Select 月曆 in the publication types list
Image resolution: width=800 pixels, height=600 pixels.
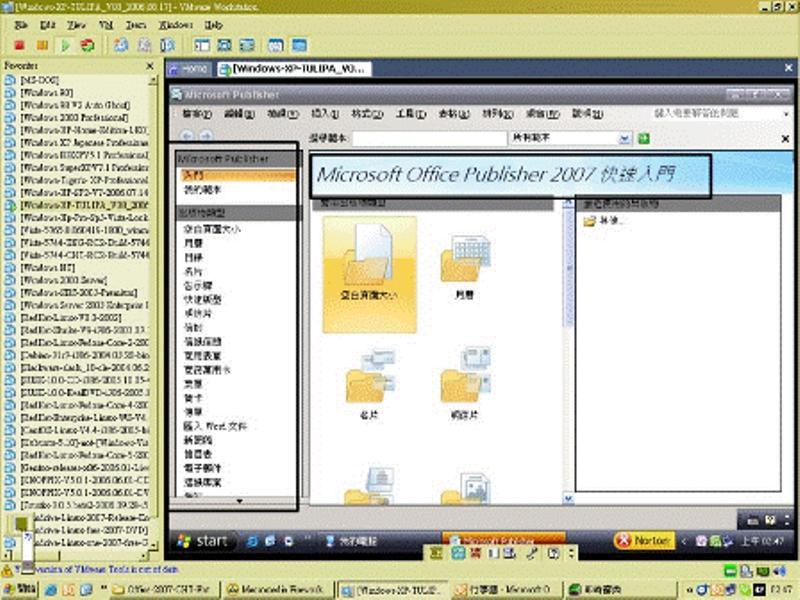coord(193,243)
